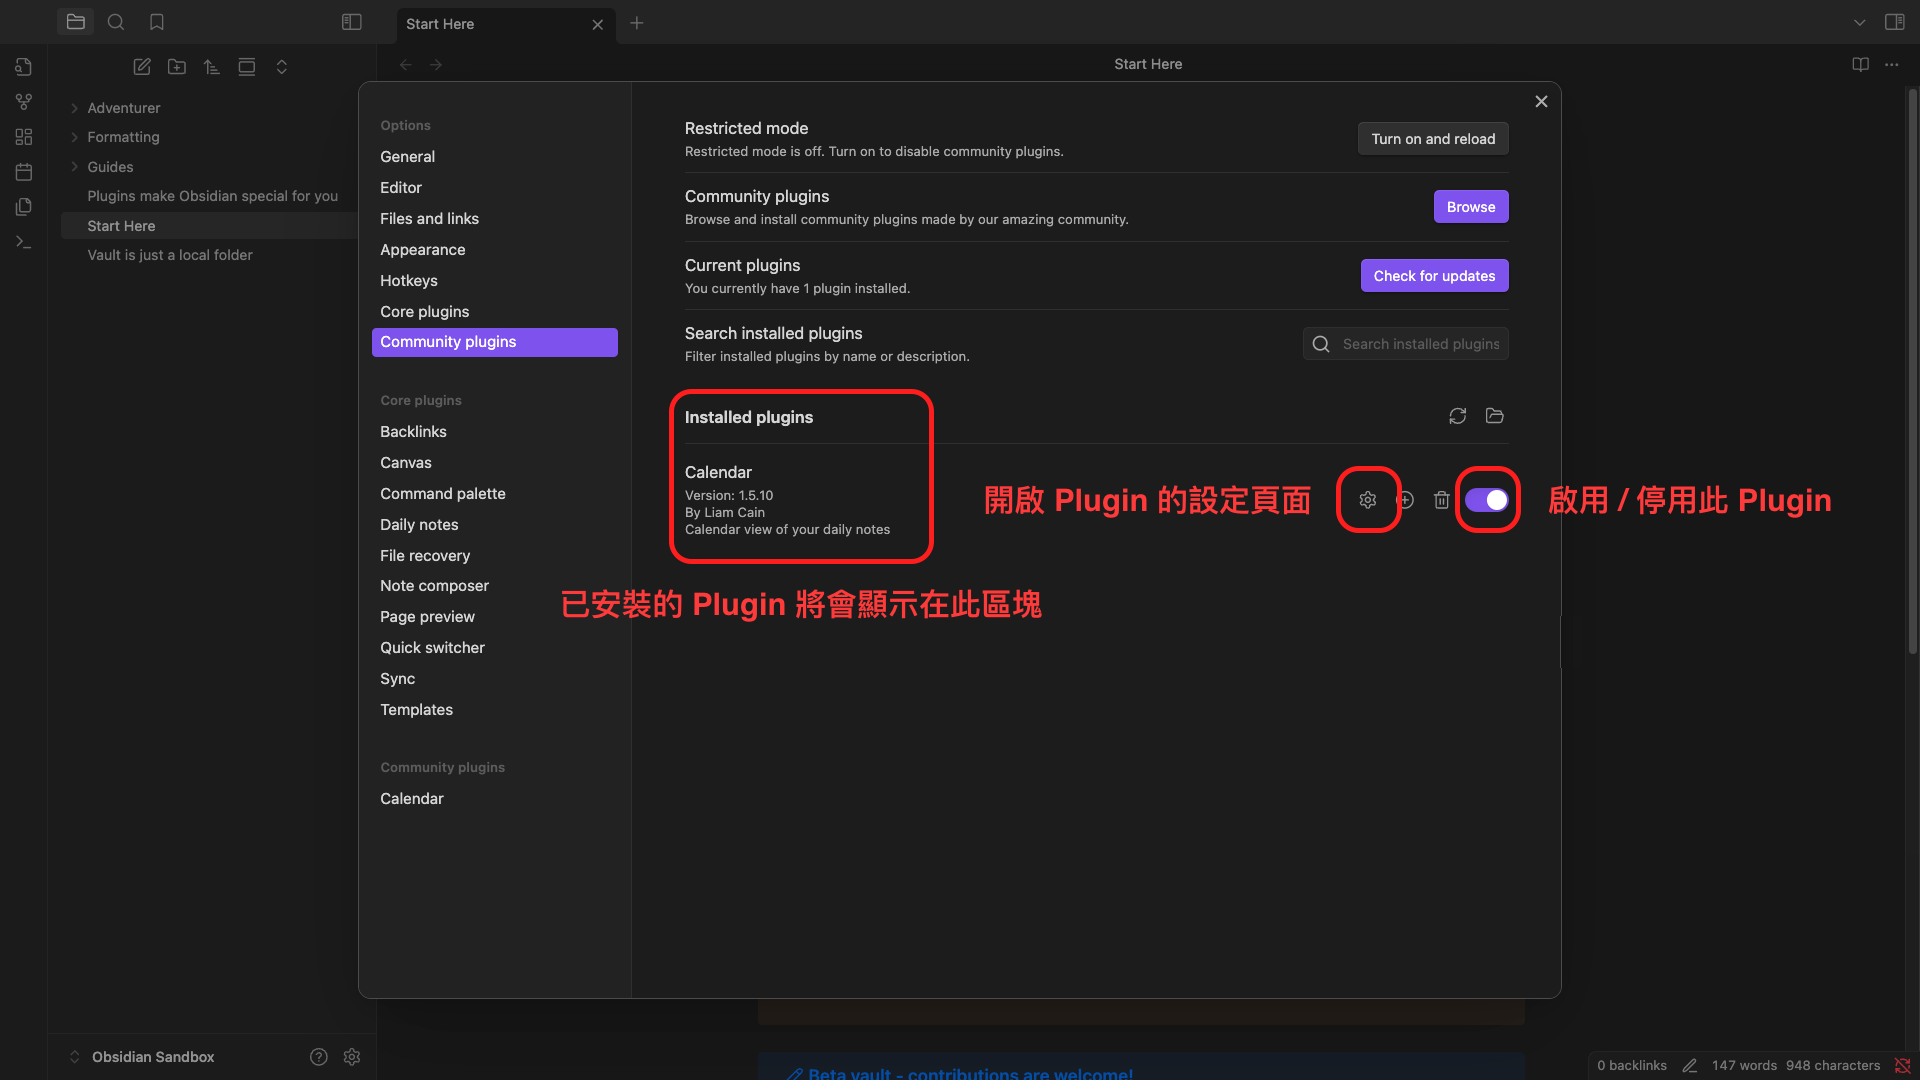Open Calendar plugin settings gear
Image resolution: width=1920 pixels, height=1080 pixels.
pos(1368,500)
